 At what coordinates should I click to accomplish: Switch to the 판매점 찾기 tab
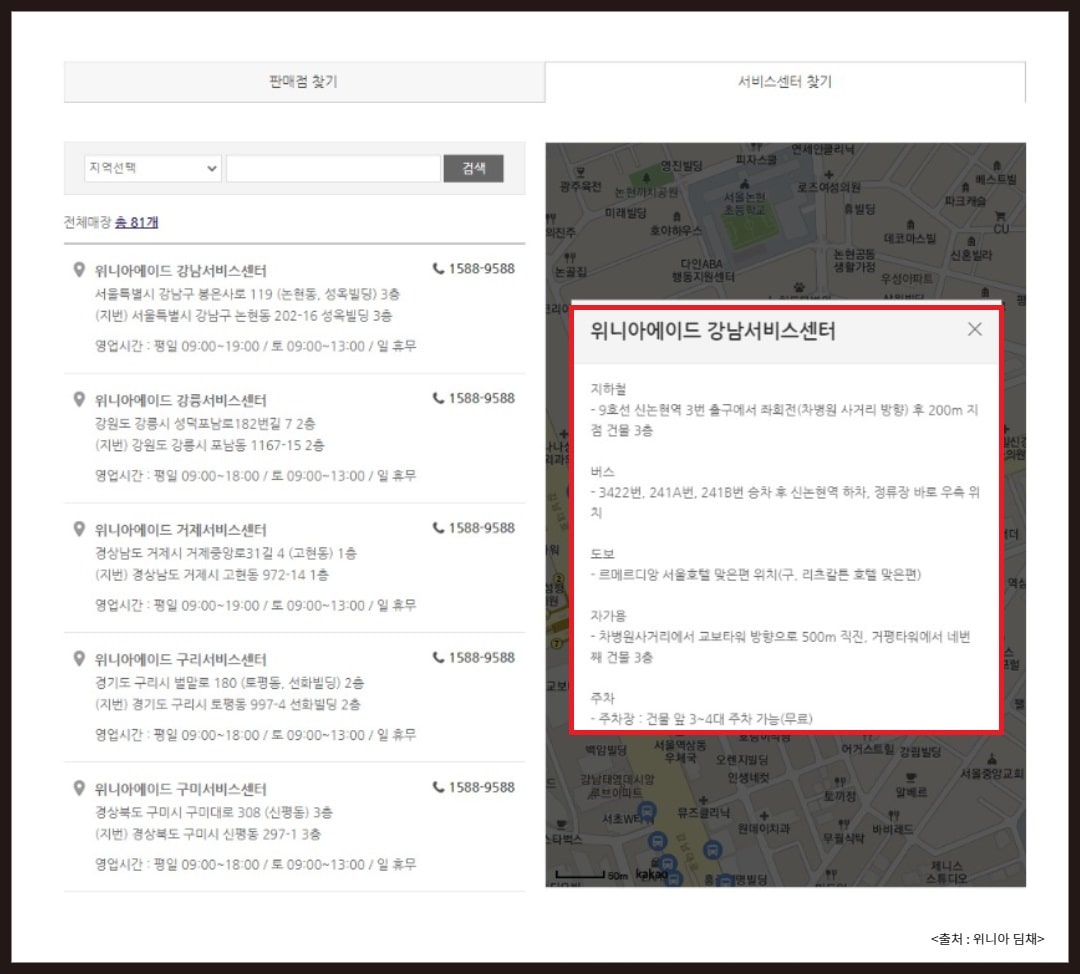tap(304, 82)
